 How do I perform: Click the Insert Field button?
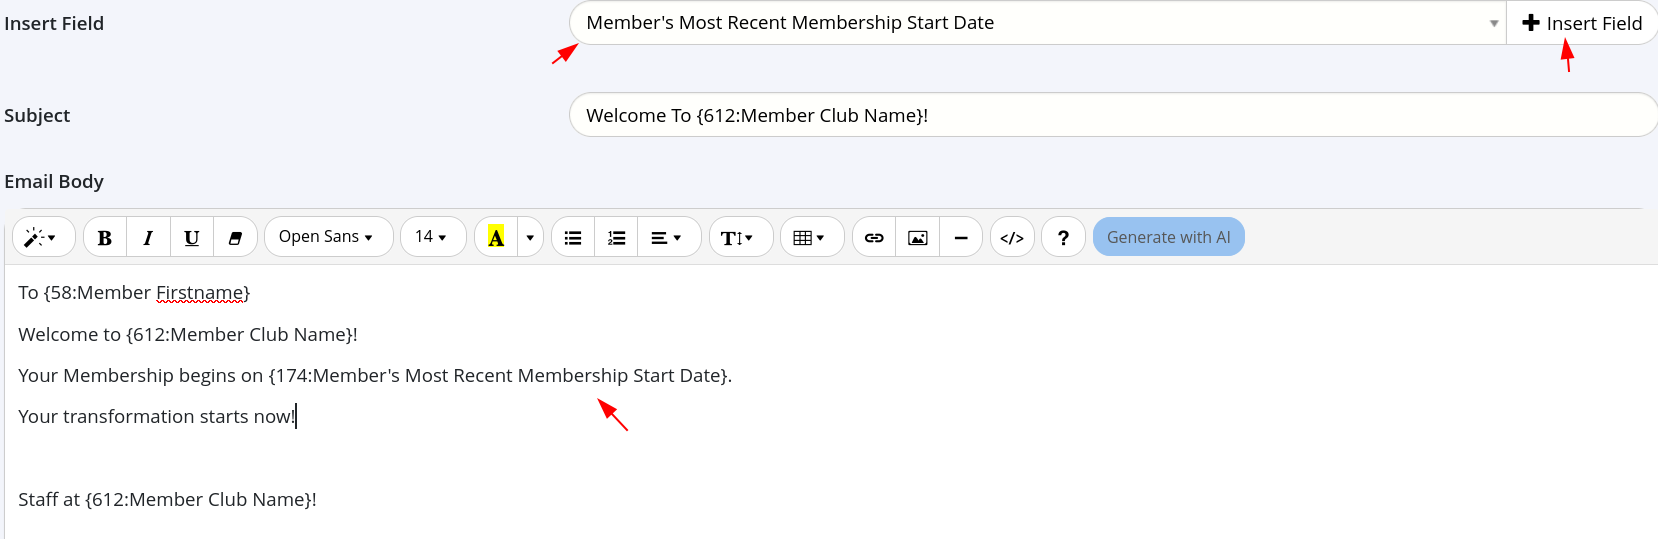click(x=1582, y=23)
